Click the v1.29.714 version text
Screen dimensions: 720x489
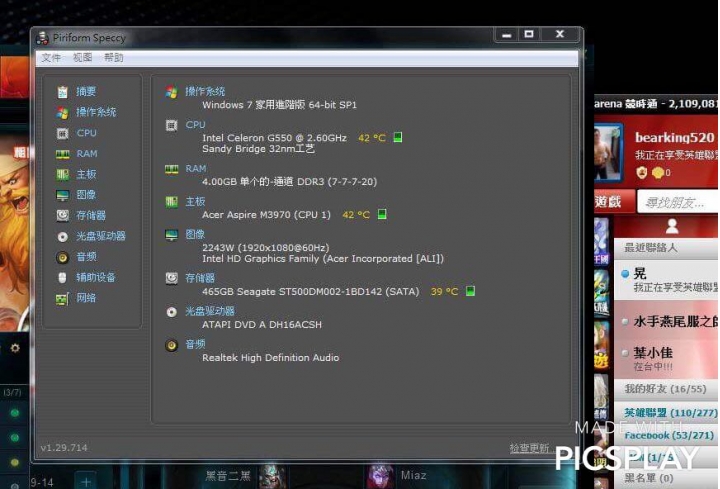point(64,448)
